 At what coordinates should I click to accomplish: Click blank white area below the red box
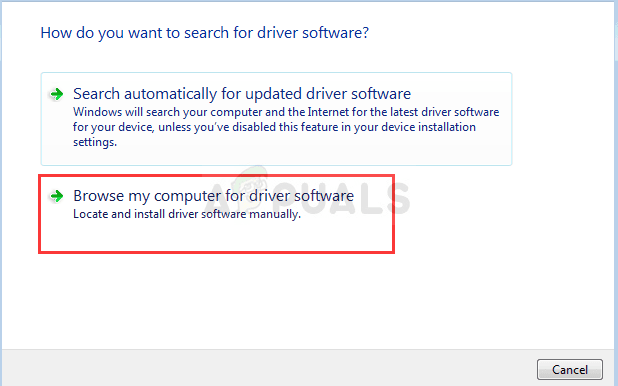tap(216, 300)
